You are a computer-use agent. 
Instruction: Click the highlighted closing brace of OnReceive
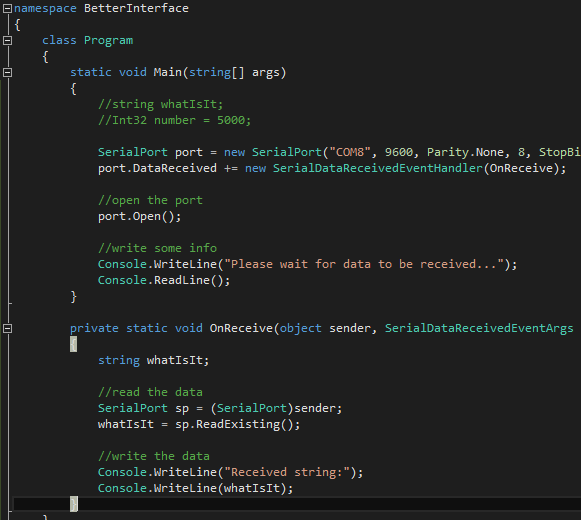pos(74,504)
